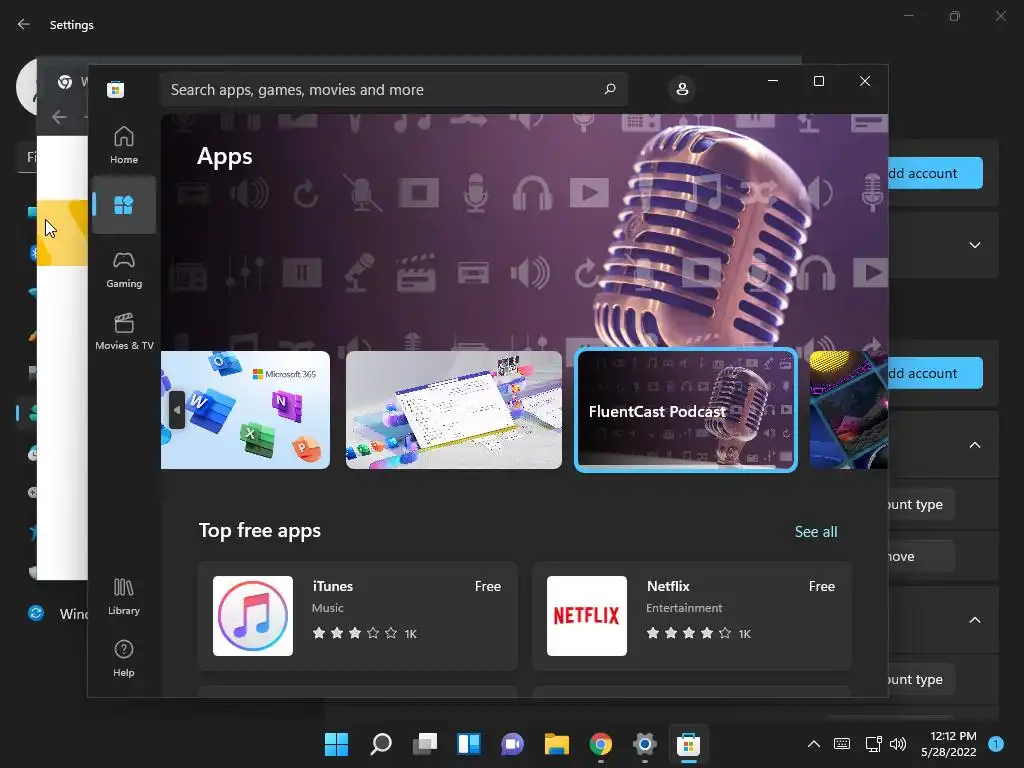Image resolution: width=1024 pixels, height=768 pixels.
Task: Click back arrow in Chrome window behind
Action: coord(59,117)
